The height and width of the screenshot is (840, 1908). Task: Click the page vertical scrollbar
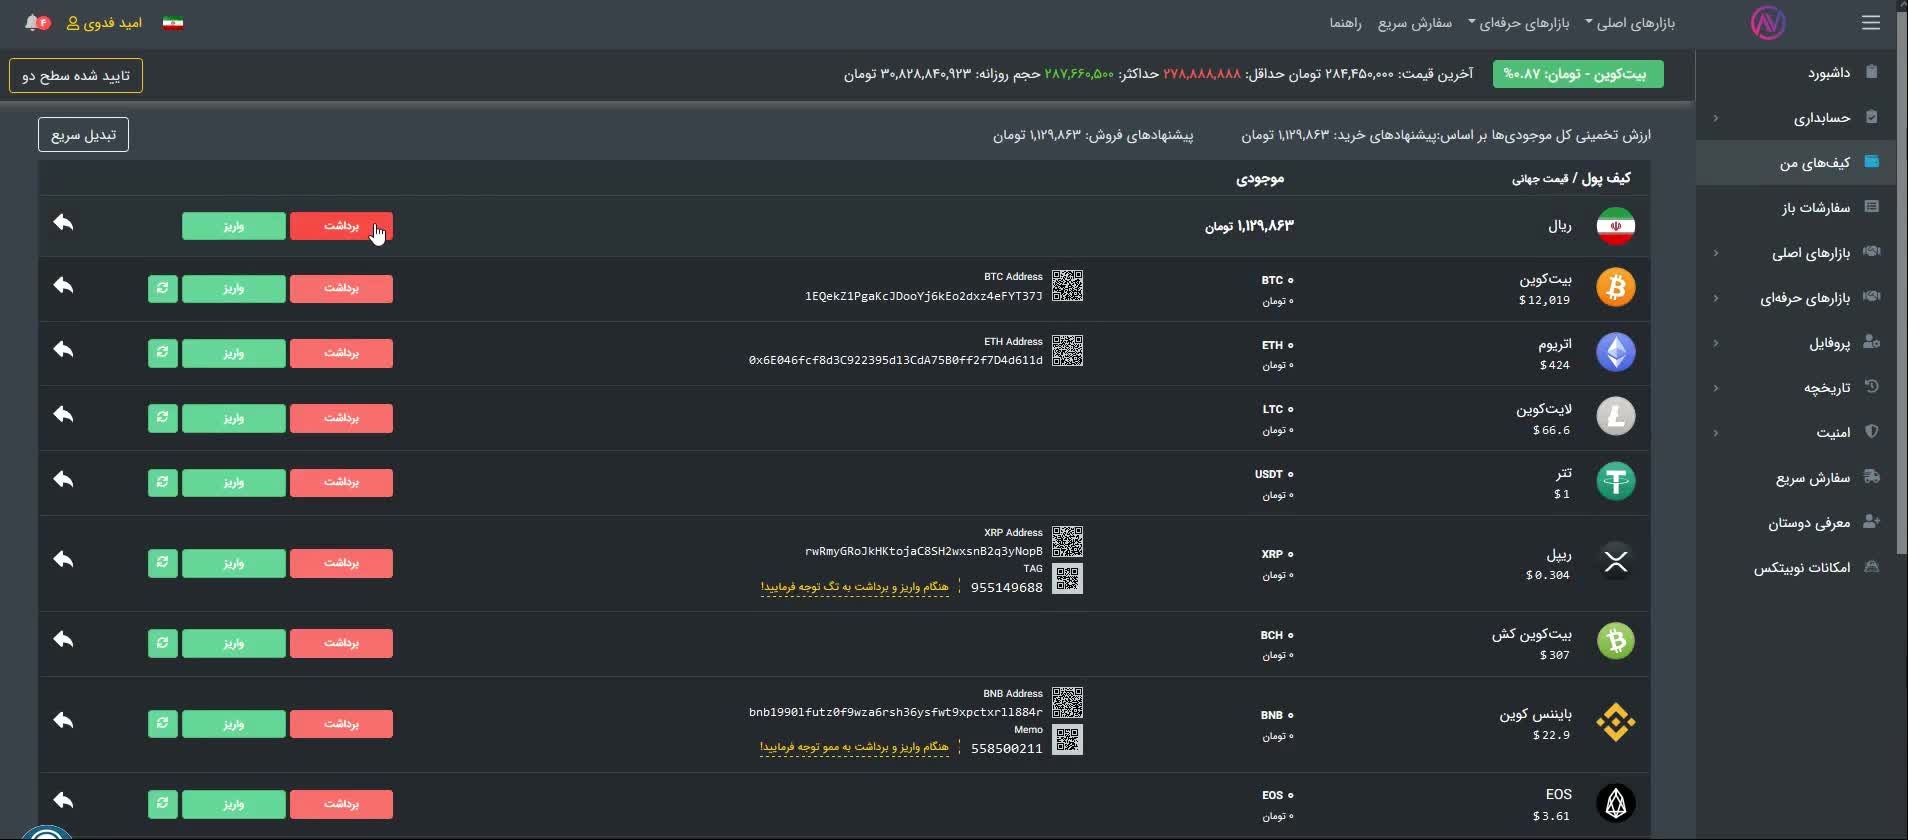point(1901,300)
